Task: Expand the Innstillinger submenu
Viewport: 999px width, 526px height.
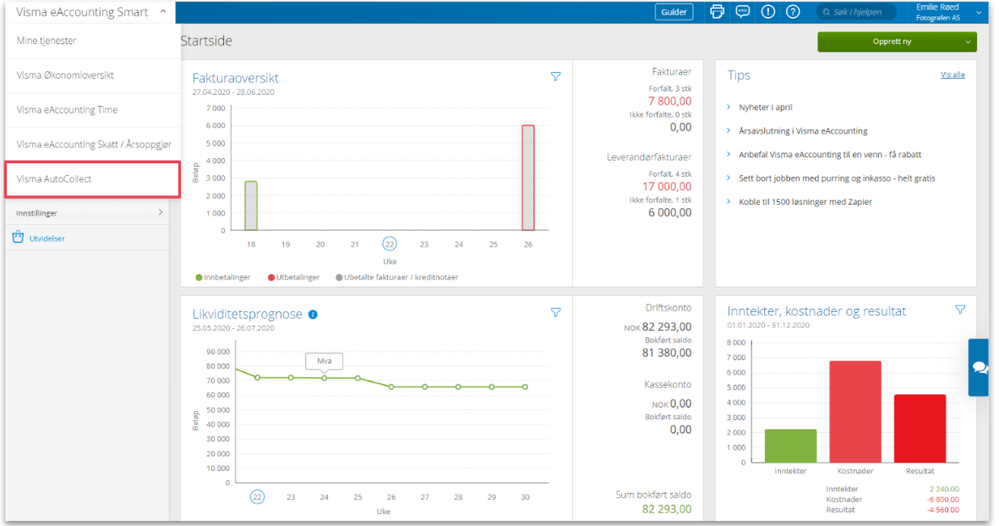Action: pyautogui.click(x=160, y=213)
